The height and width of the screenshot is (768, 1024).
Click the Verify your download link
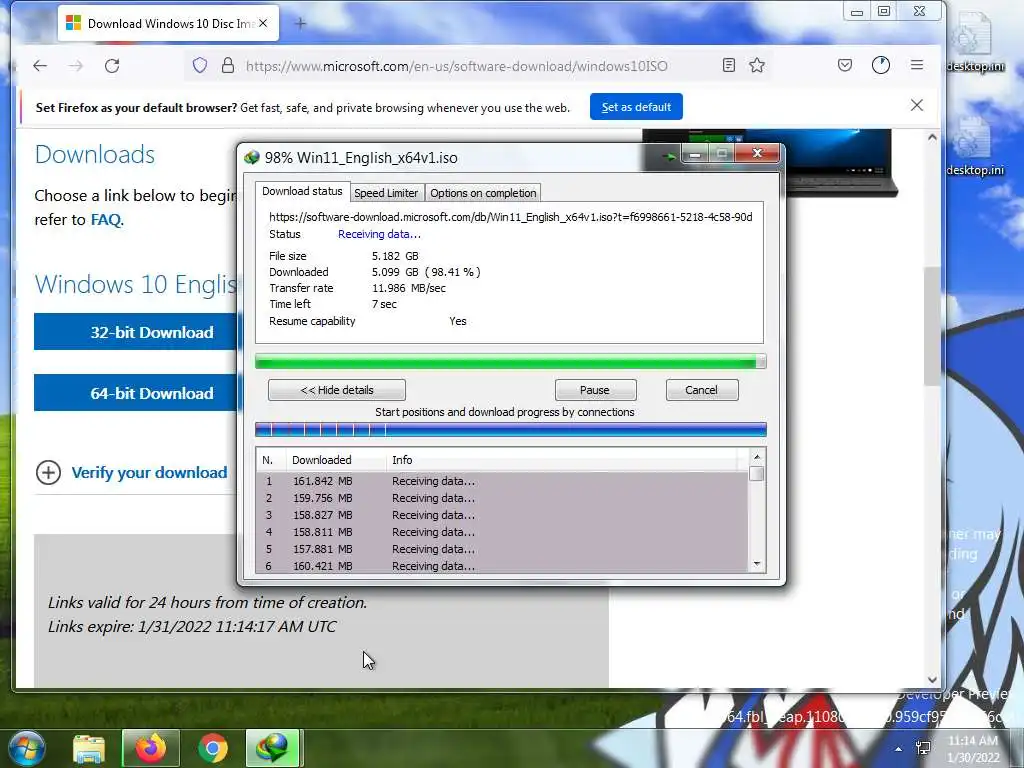(x=150, y=472)
